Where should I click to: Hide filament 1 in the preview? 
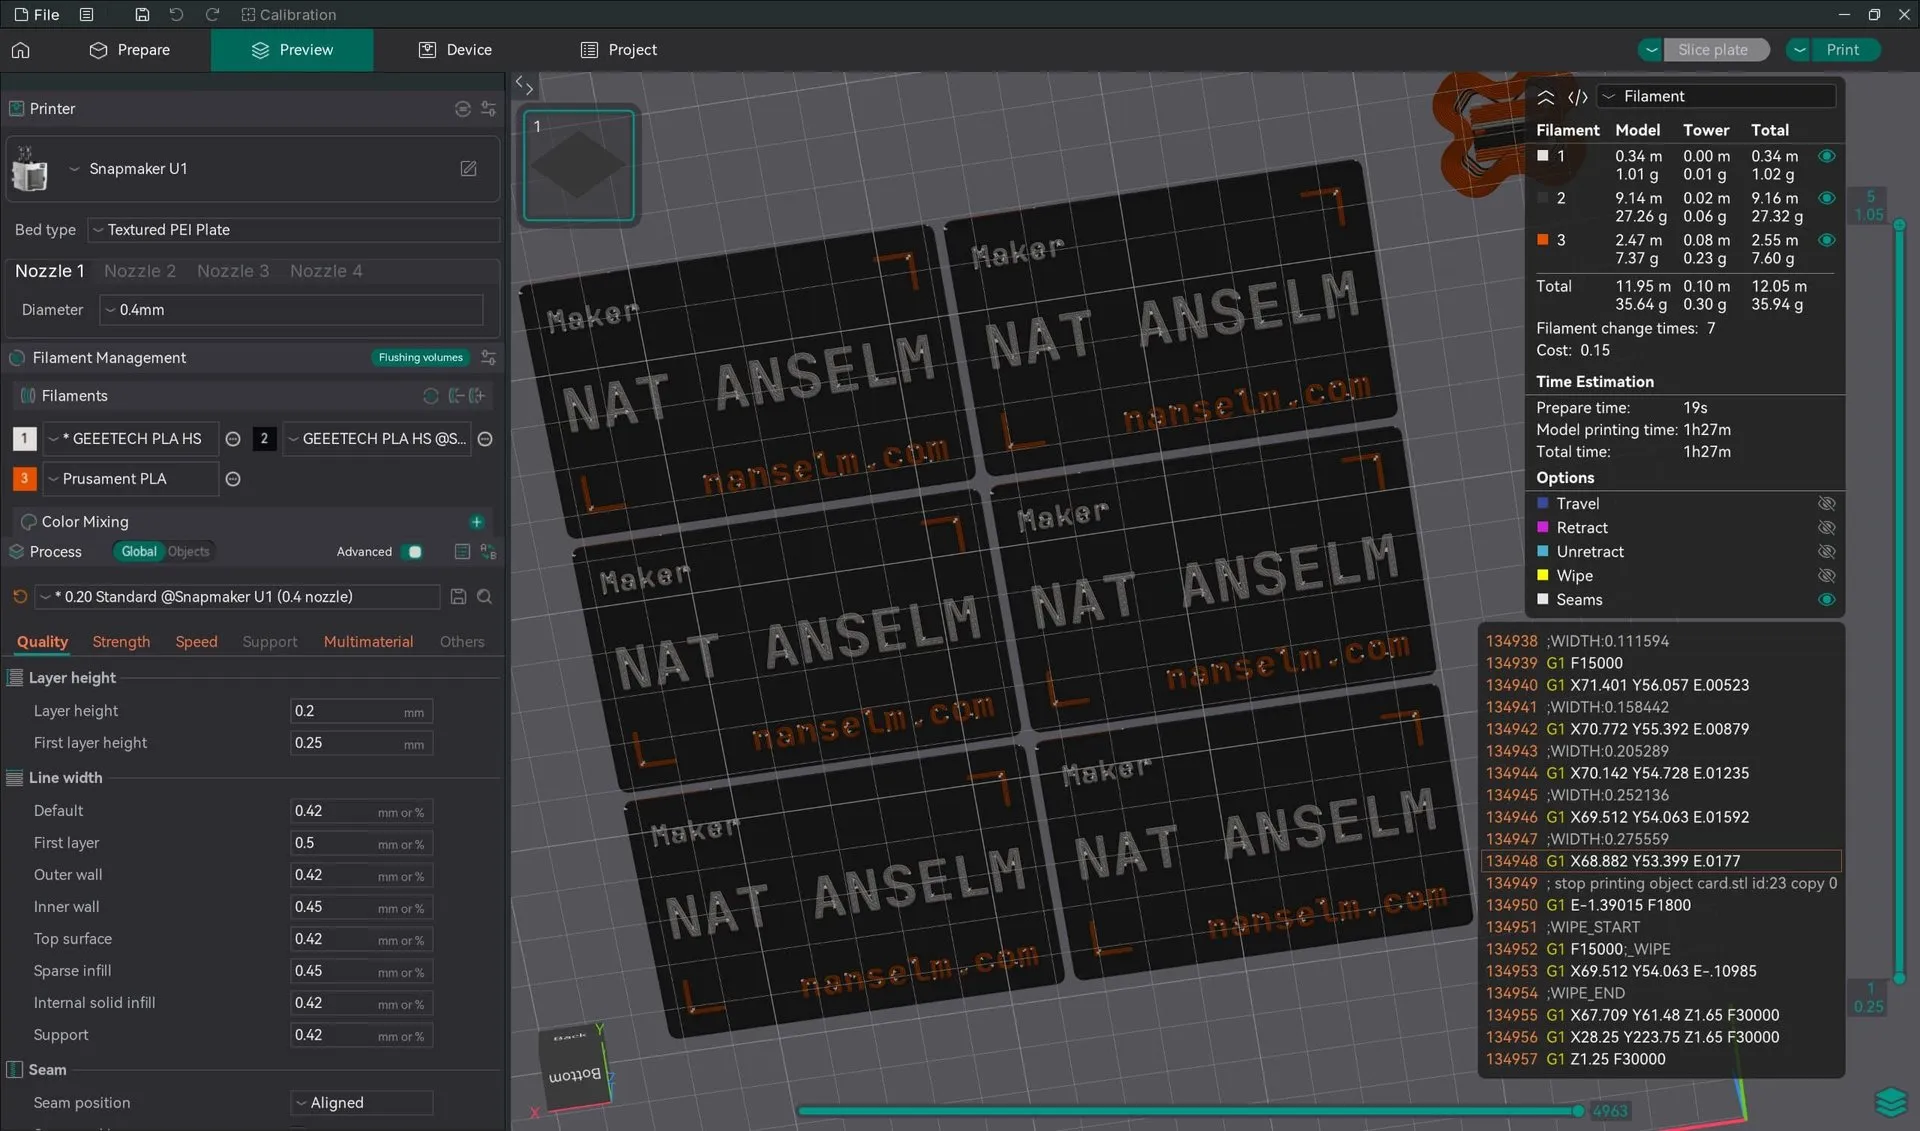coord(1827,156)
